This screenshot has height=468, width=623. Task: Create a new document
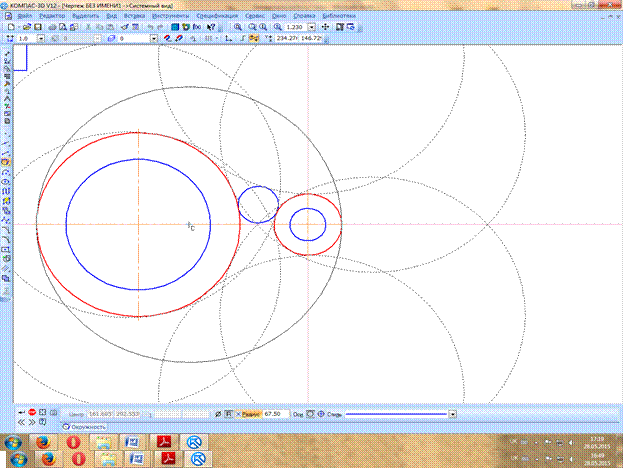(11, 27)
